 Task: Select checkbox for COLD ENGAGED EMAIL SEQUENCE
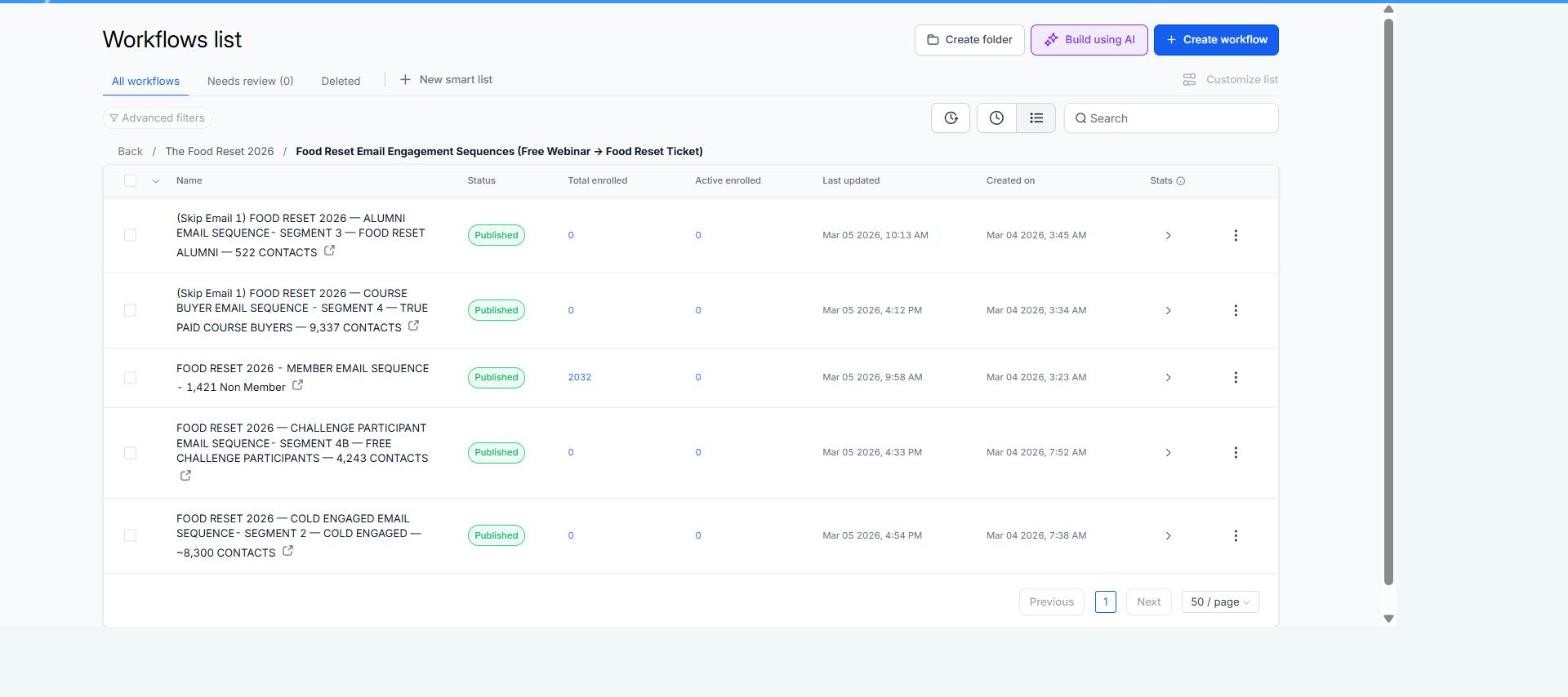pyautogui.click(x=130, y=535)
